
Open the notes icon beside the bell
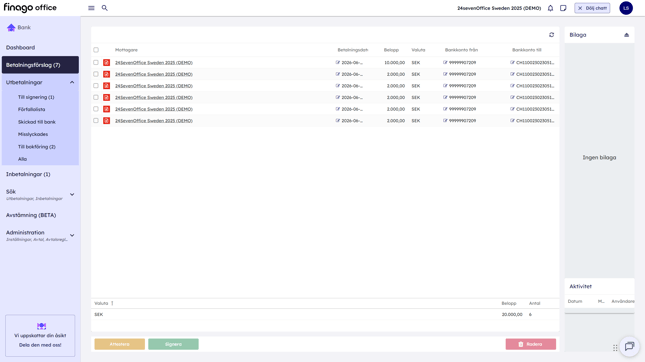pyautogui.click(x=563, y=8)
